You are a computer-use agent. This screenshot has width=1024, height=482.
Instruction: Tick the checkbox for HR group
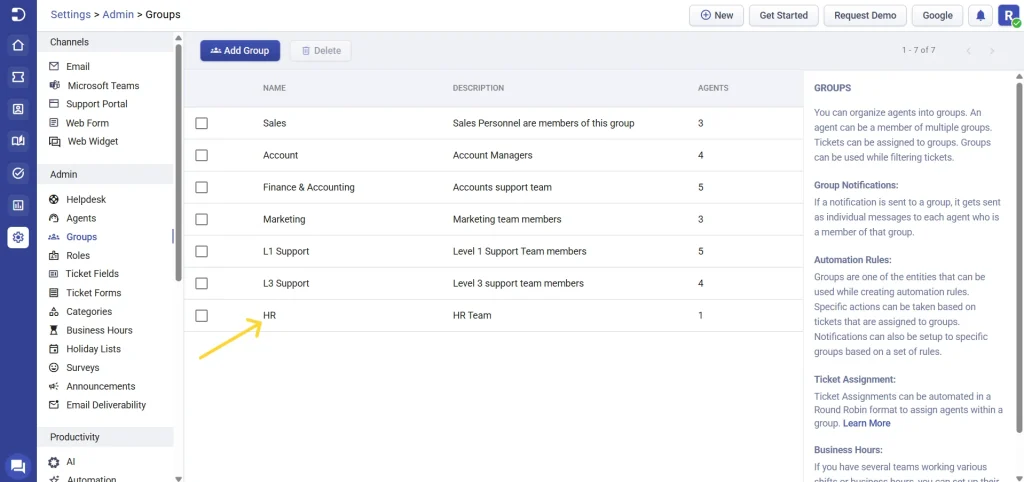point(202,315)
